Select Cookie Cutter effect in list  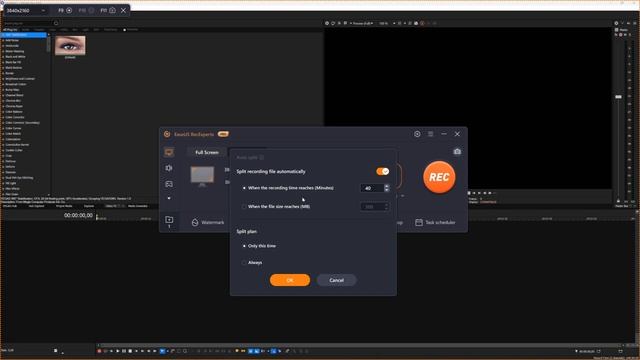(x=14, y=150)
